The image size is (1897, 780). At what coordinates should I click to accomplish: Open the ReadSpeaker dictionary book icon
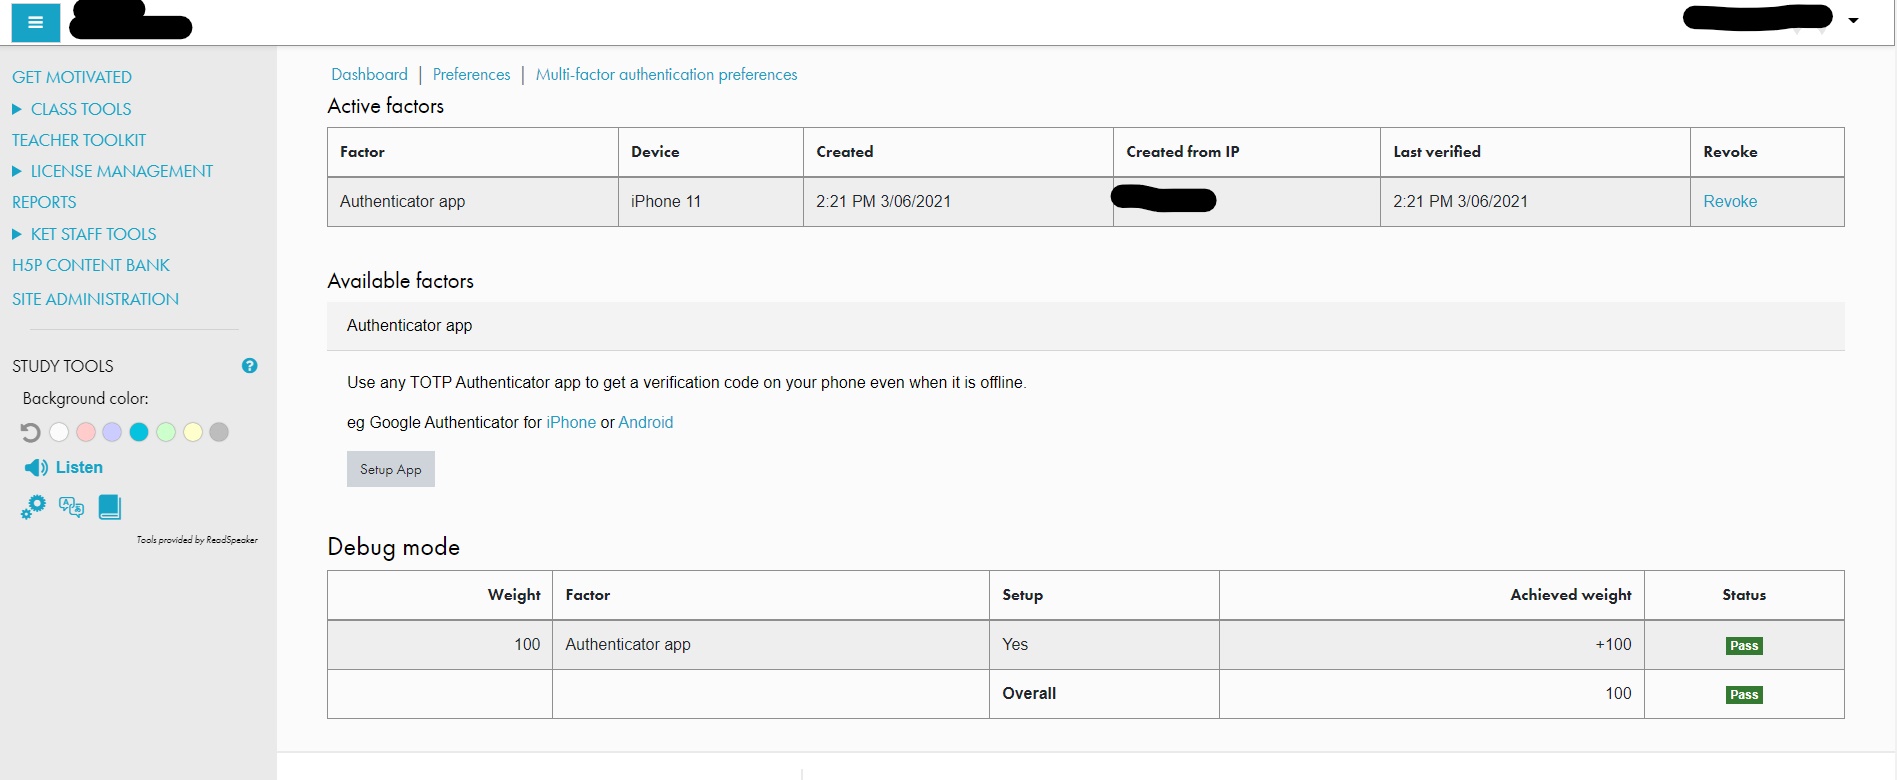coord(110,507)
